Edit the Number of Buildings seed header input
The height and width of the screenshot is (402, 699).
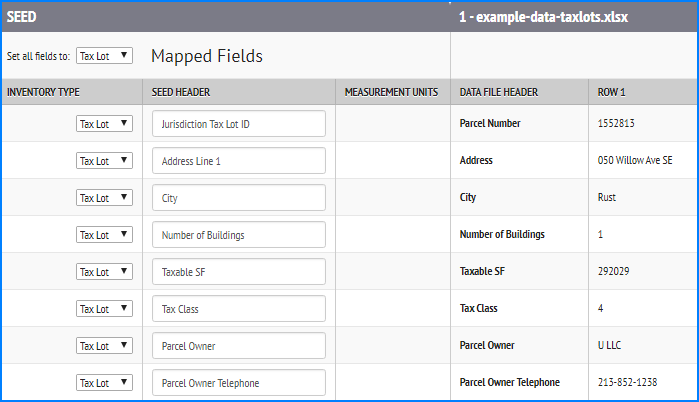[x=239, y=234]
